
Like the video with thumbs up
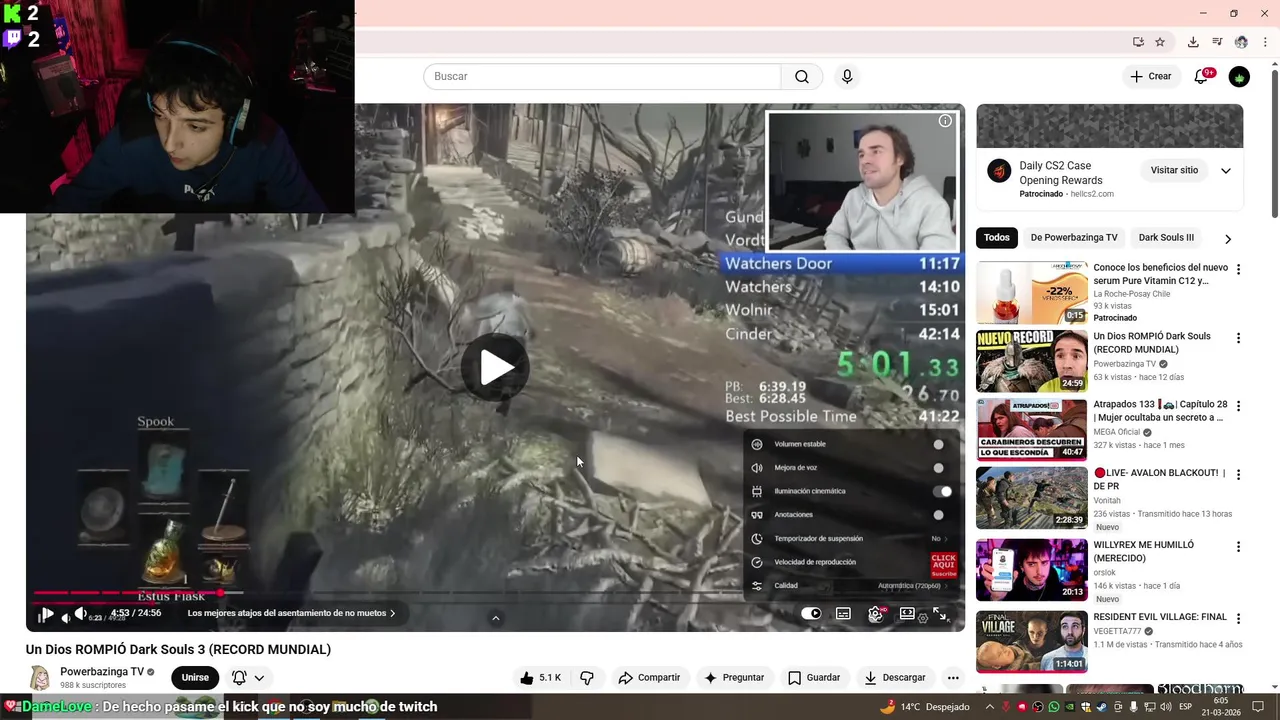tap(540, 678)
